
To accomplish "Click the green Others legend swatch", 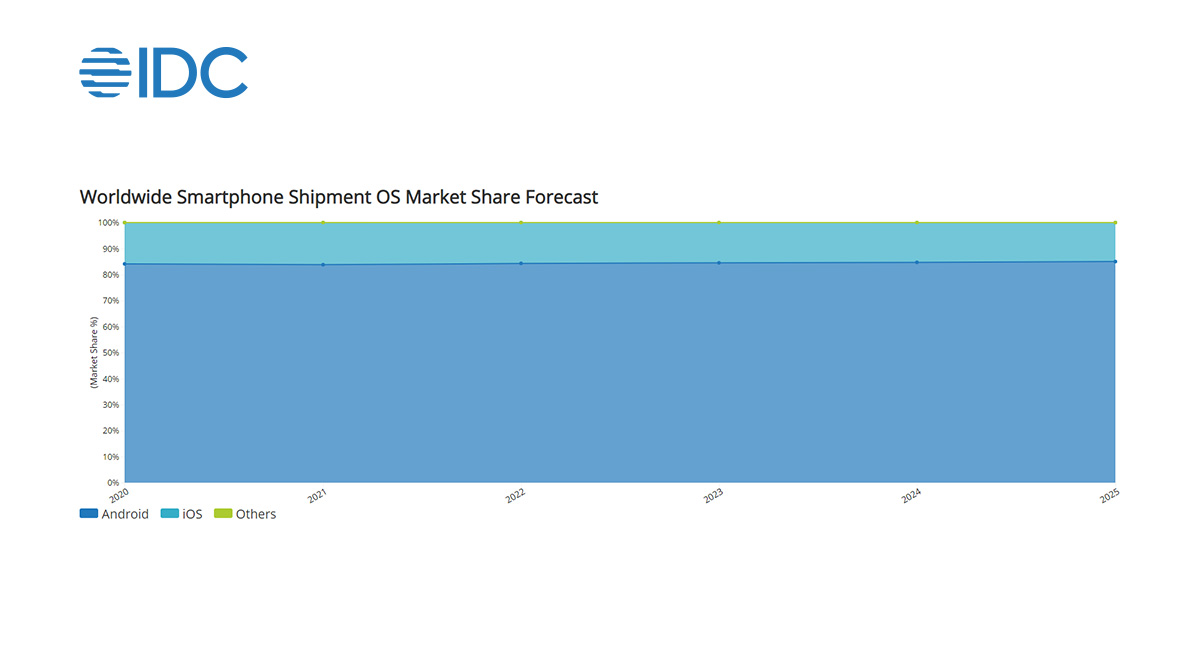I will (x=223, y=514).
